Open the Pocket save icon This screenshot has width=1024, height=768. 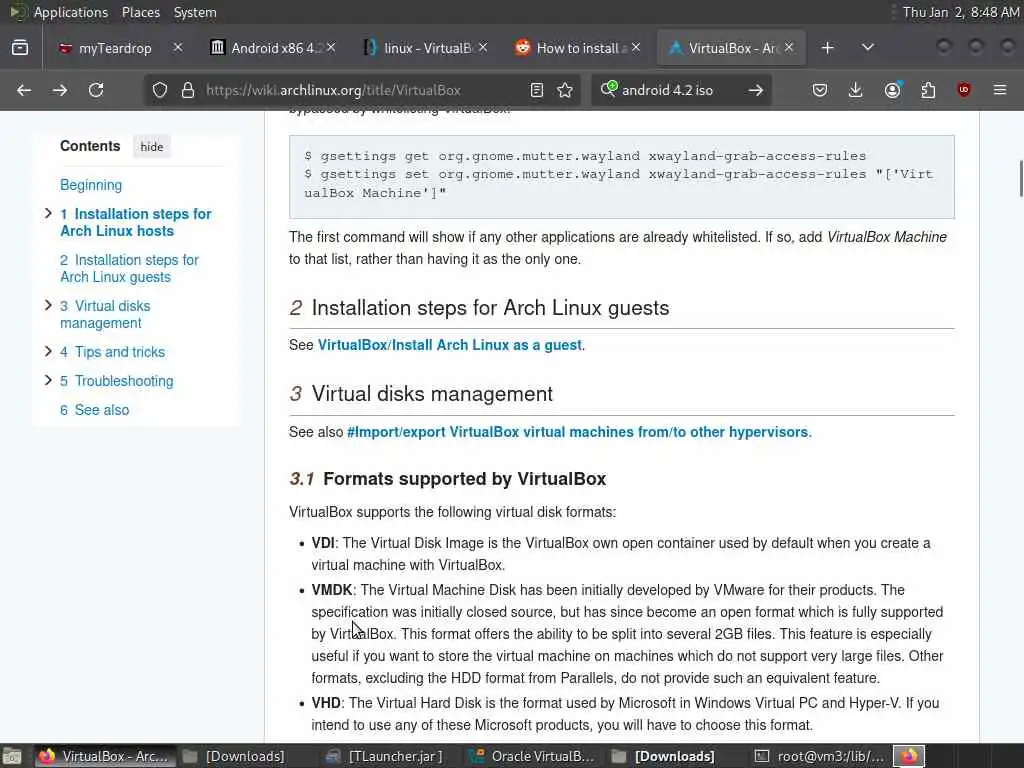click(x=820, y=90)
